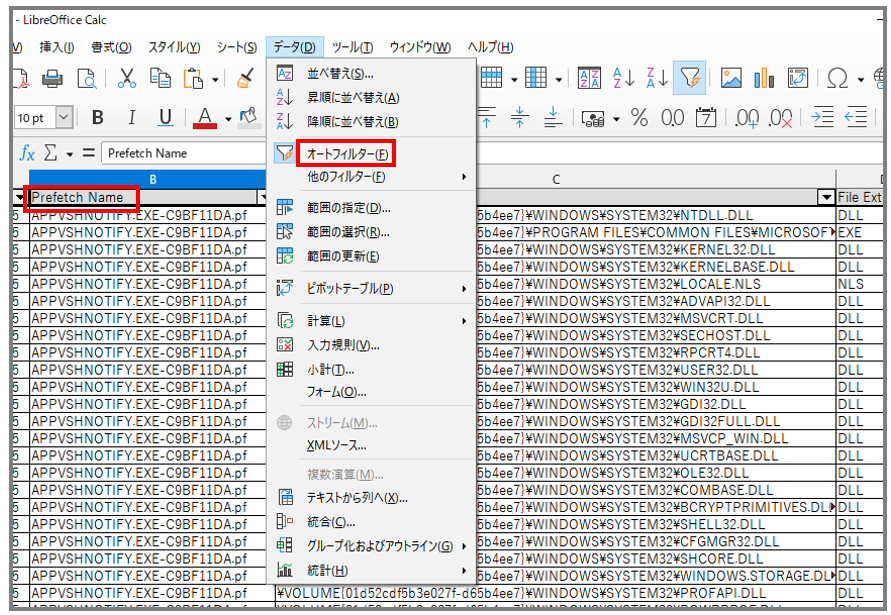Add a decimal place with toolbar icon
891x615 pixels.
tap(746, 118)
